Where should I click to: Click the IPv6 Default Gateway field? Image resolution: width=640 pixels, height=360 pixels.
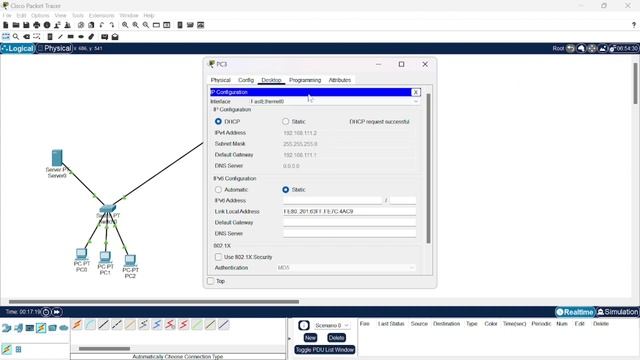[349, 222]
